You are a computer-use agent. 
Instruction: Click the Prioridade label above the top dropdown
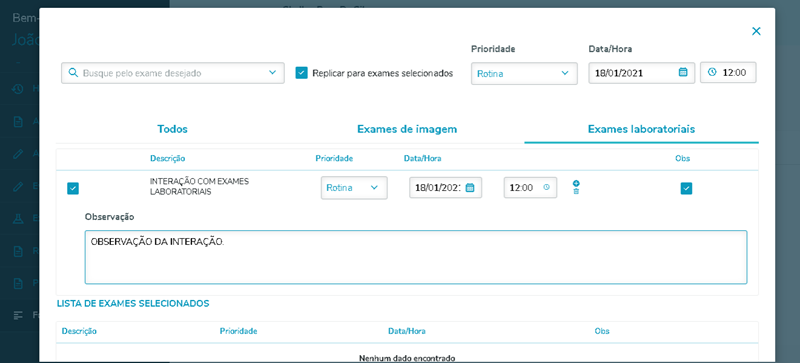493,49
